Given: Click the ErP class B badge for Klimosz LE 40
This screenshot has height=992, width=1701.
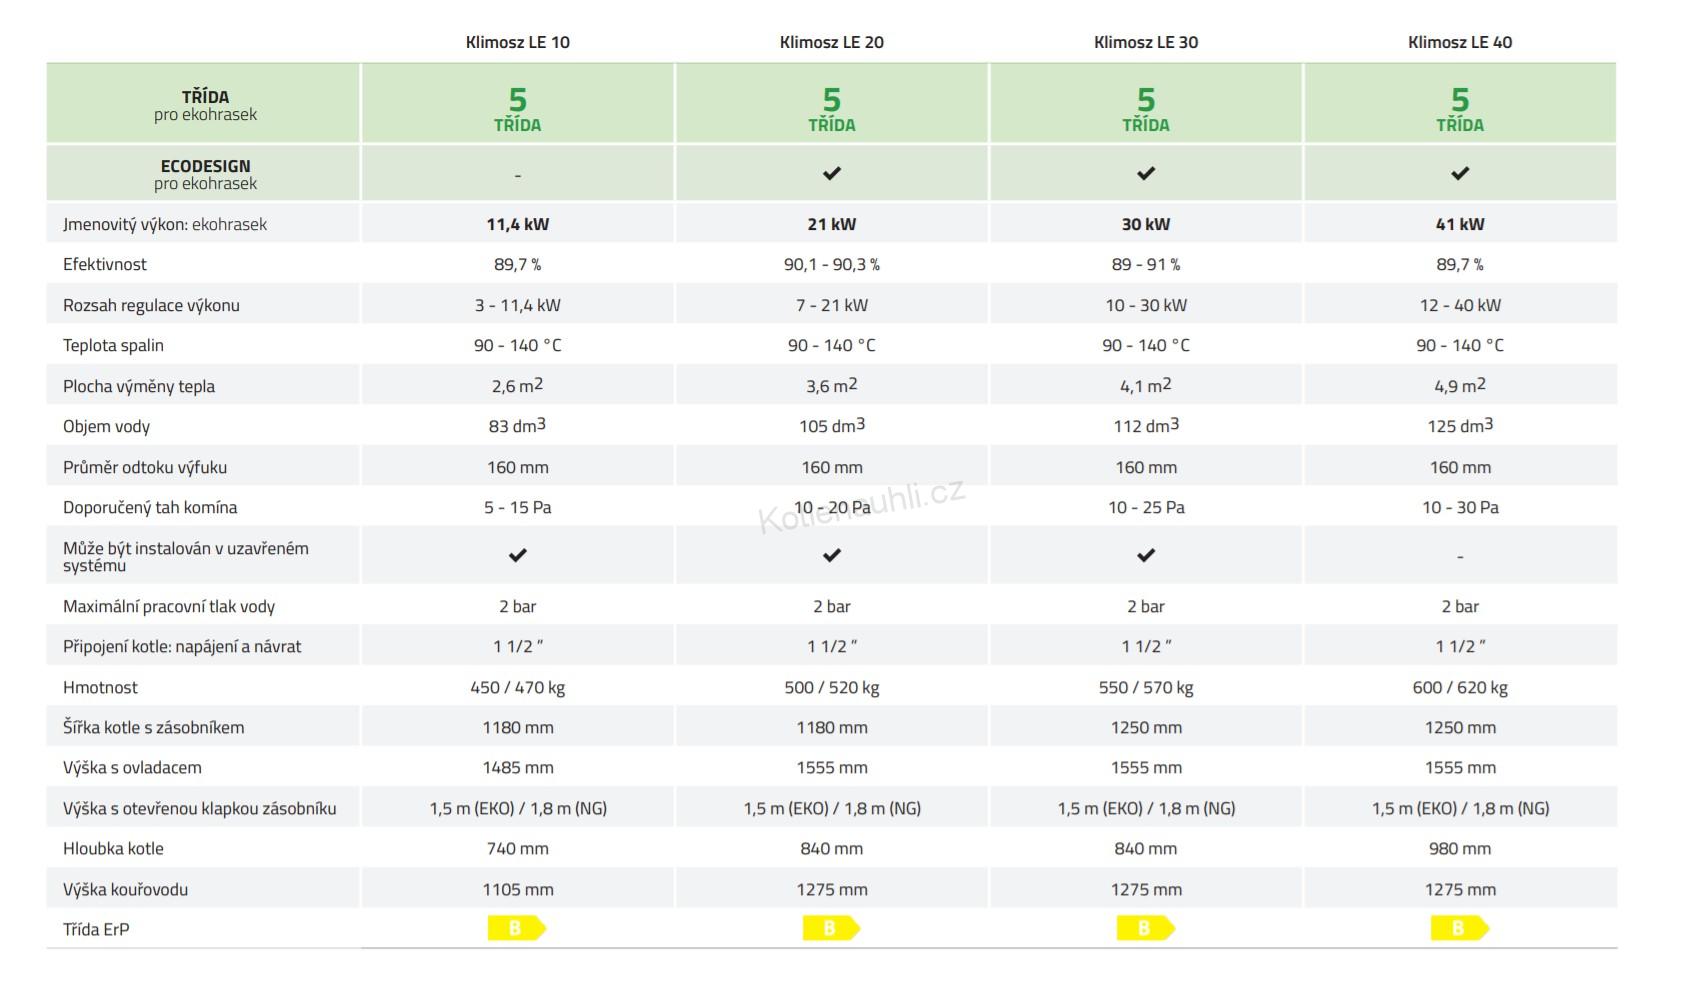Looking at the screenshot, I should 1459,929.
